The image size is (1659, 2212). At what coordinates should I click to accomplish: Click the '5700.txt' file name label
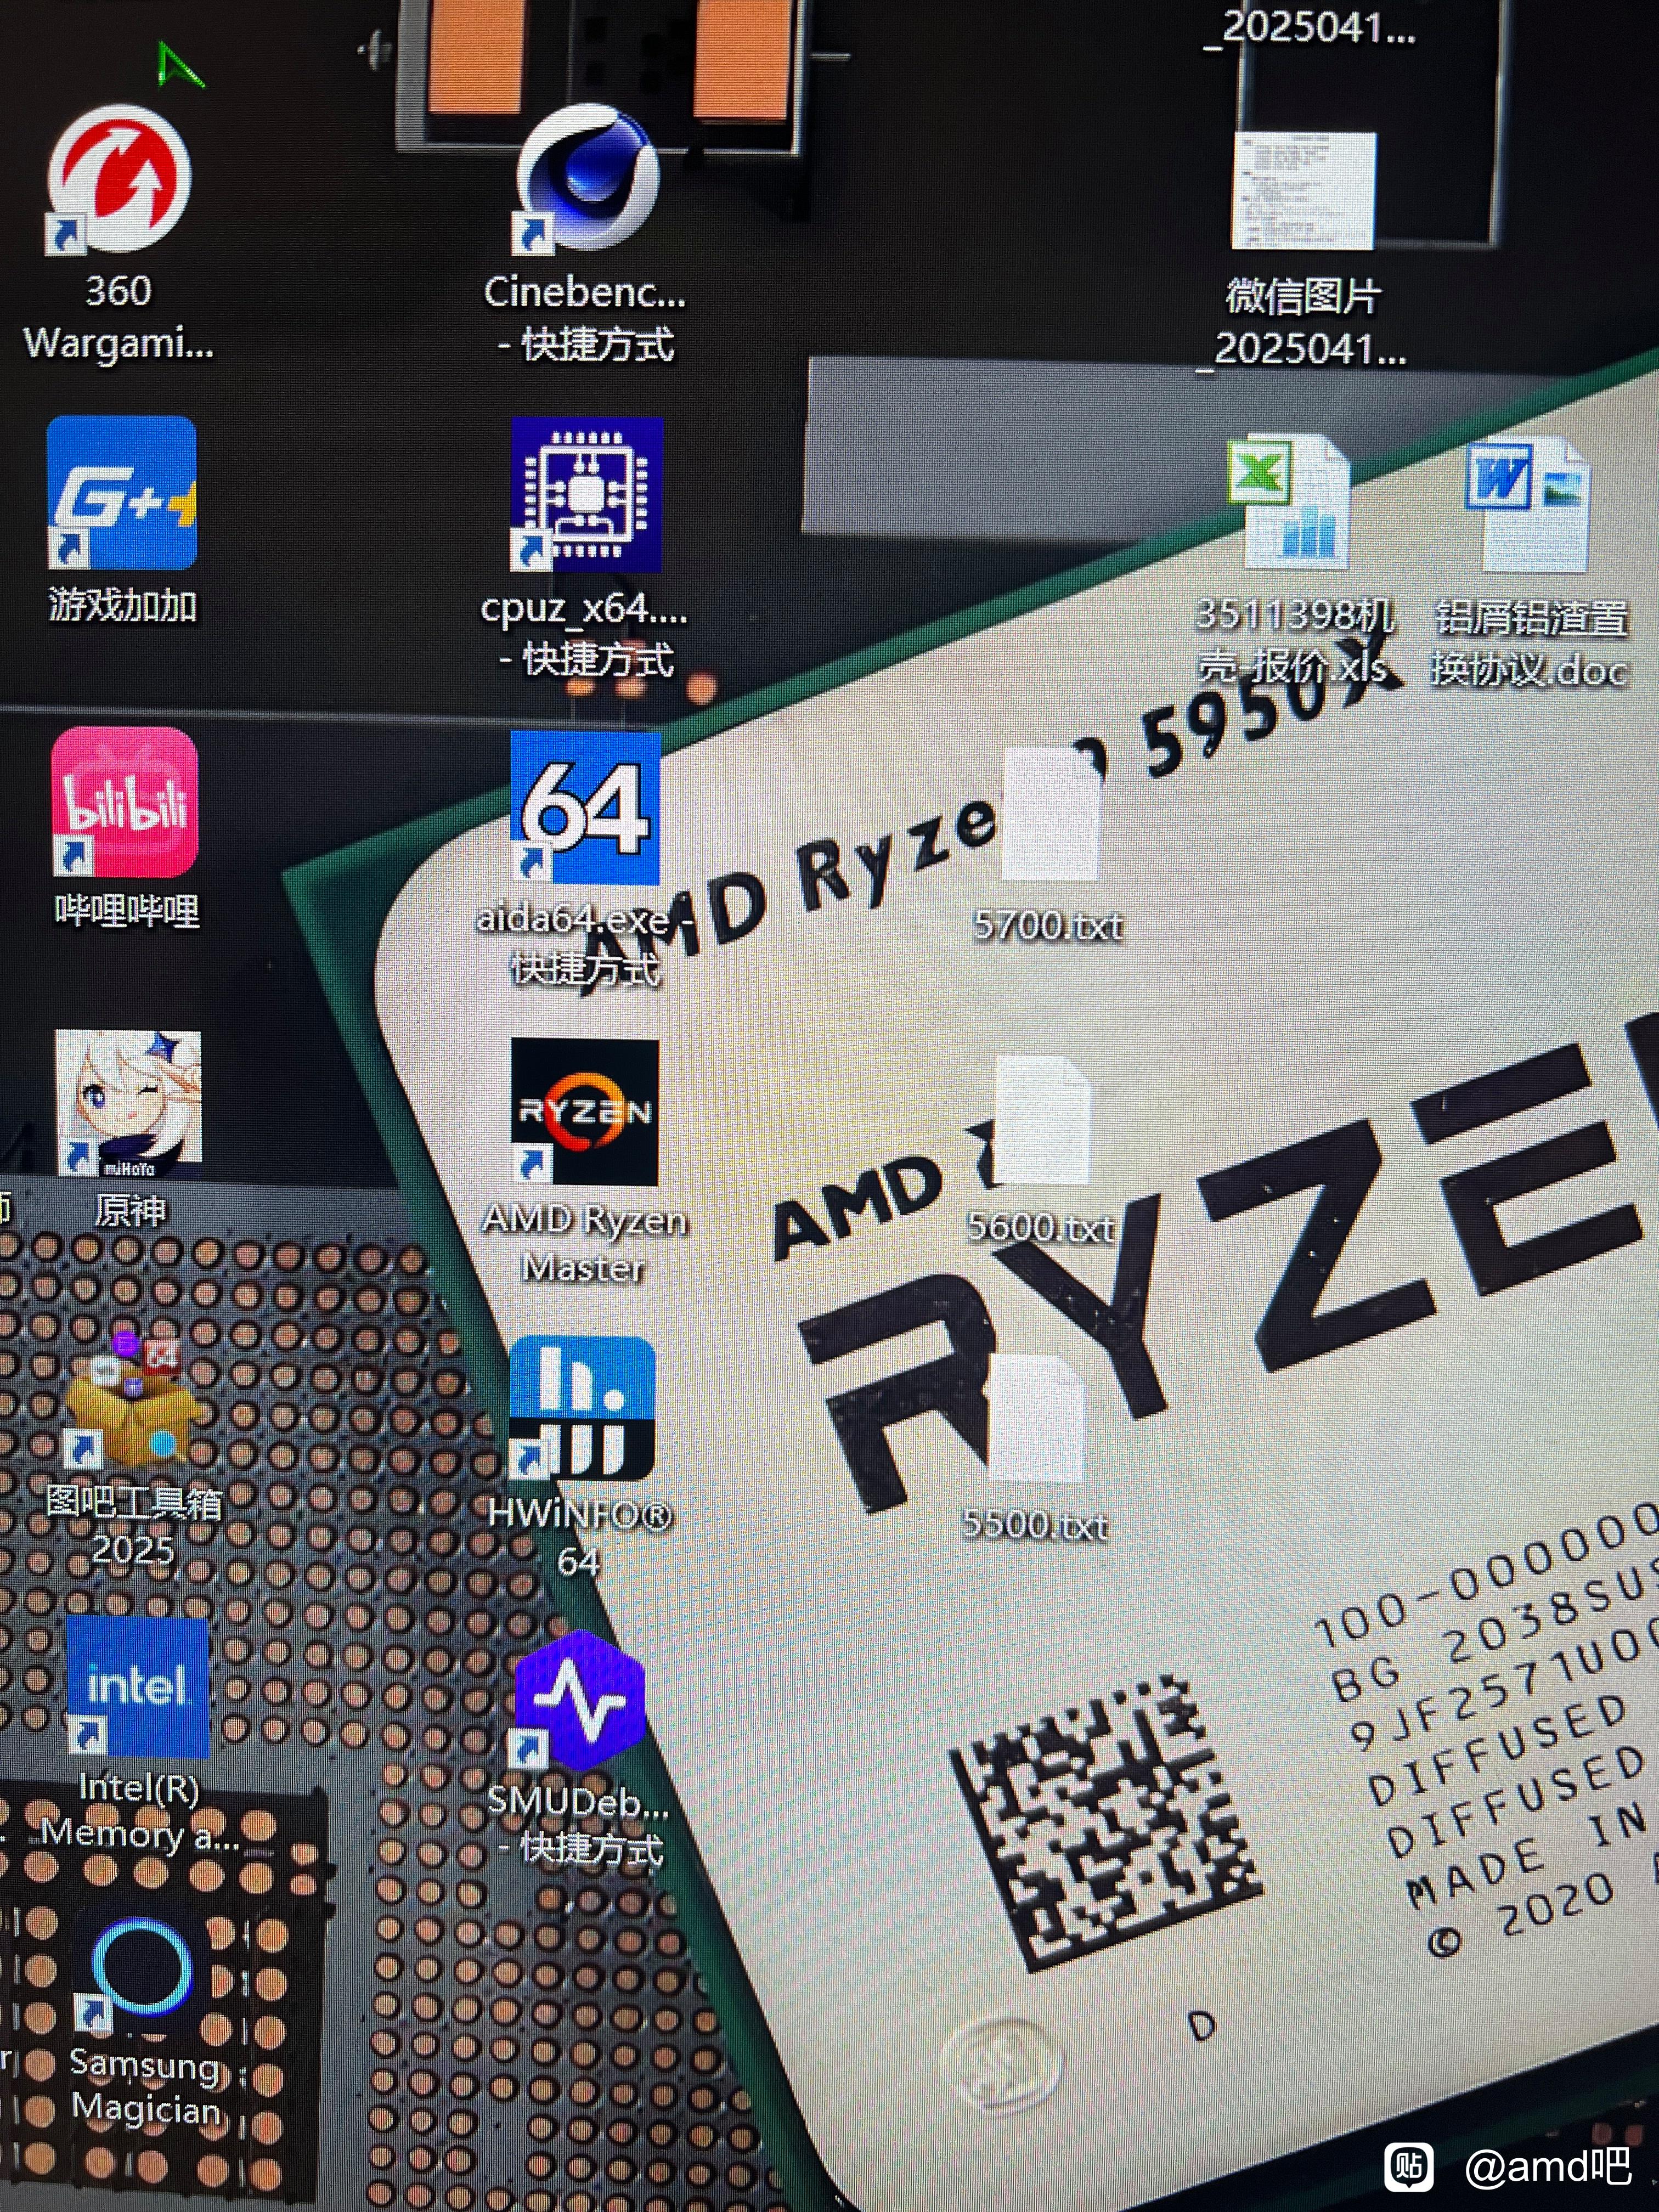(x=1048, y=925)
